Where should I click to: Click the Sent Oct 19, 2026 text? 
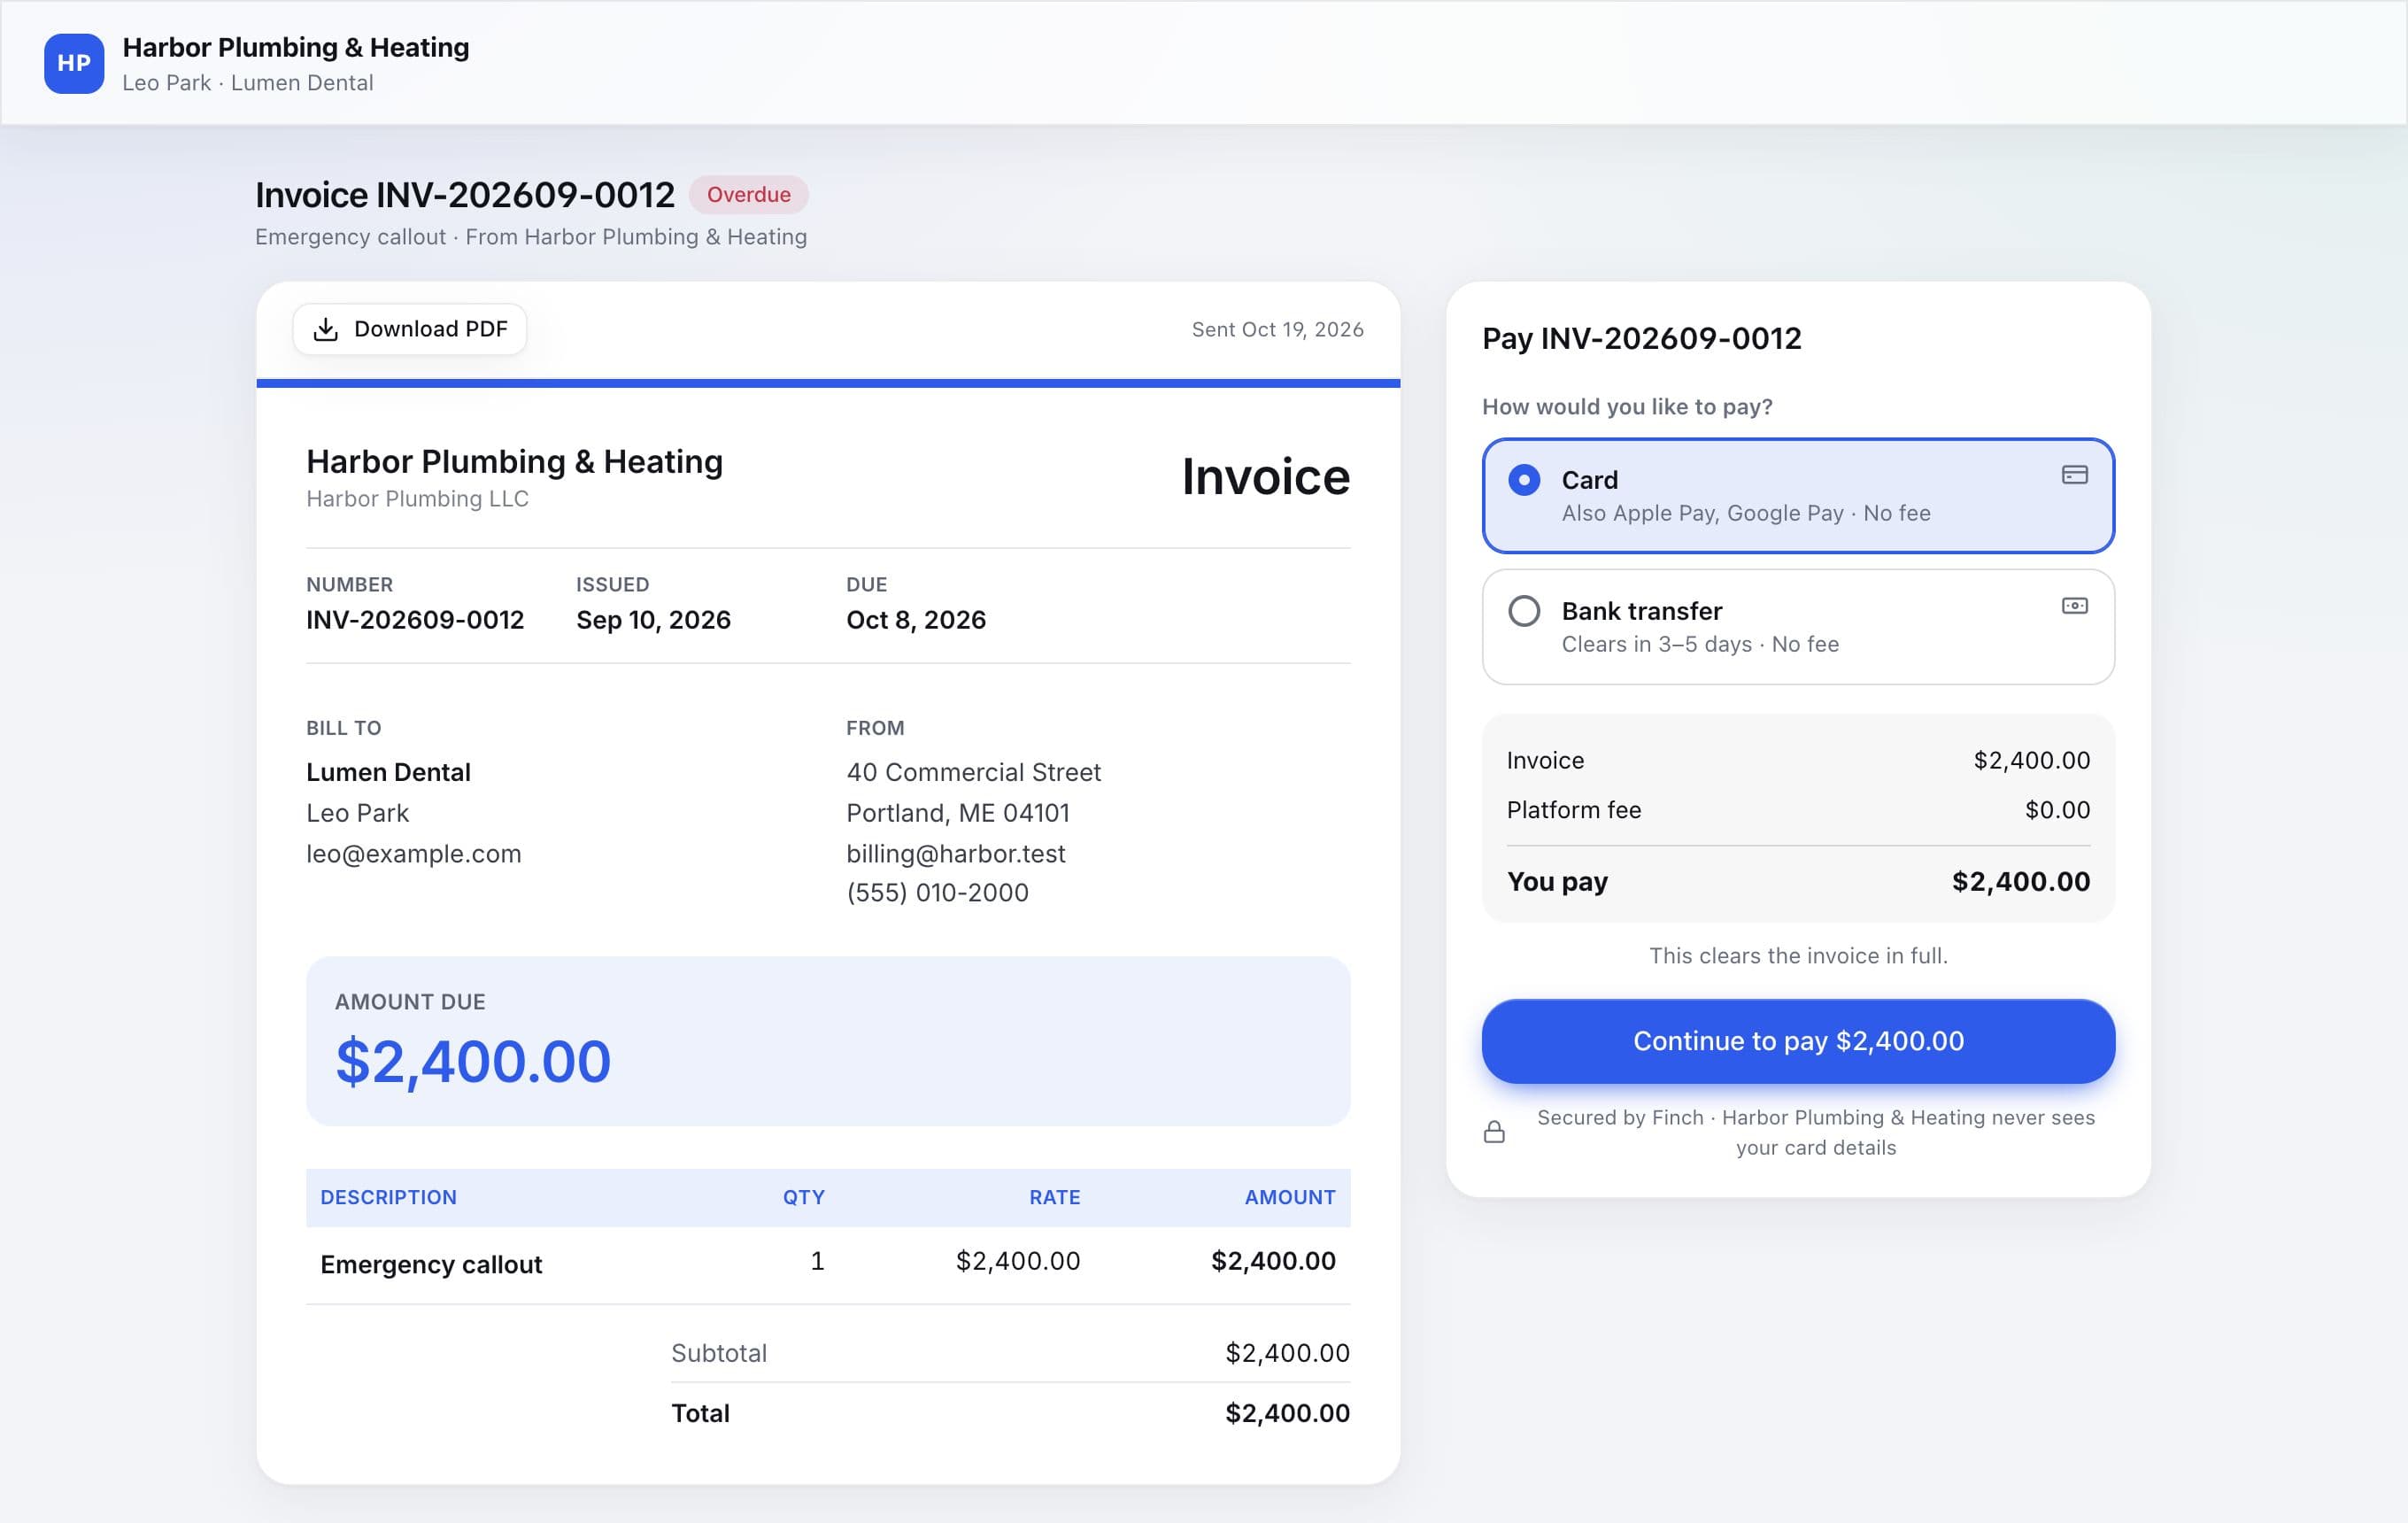click(1277, 329)
